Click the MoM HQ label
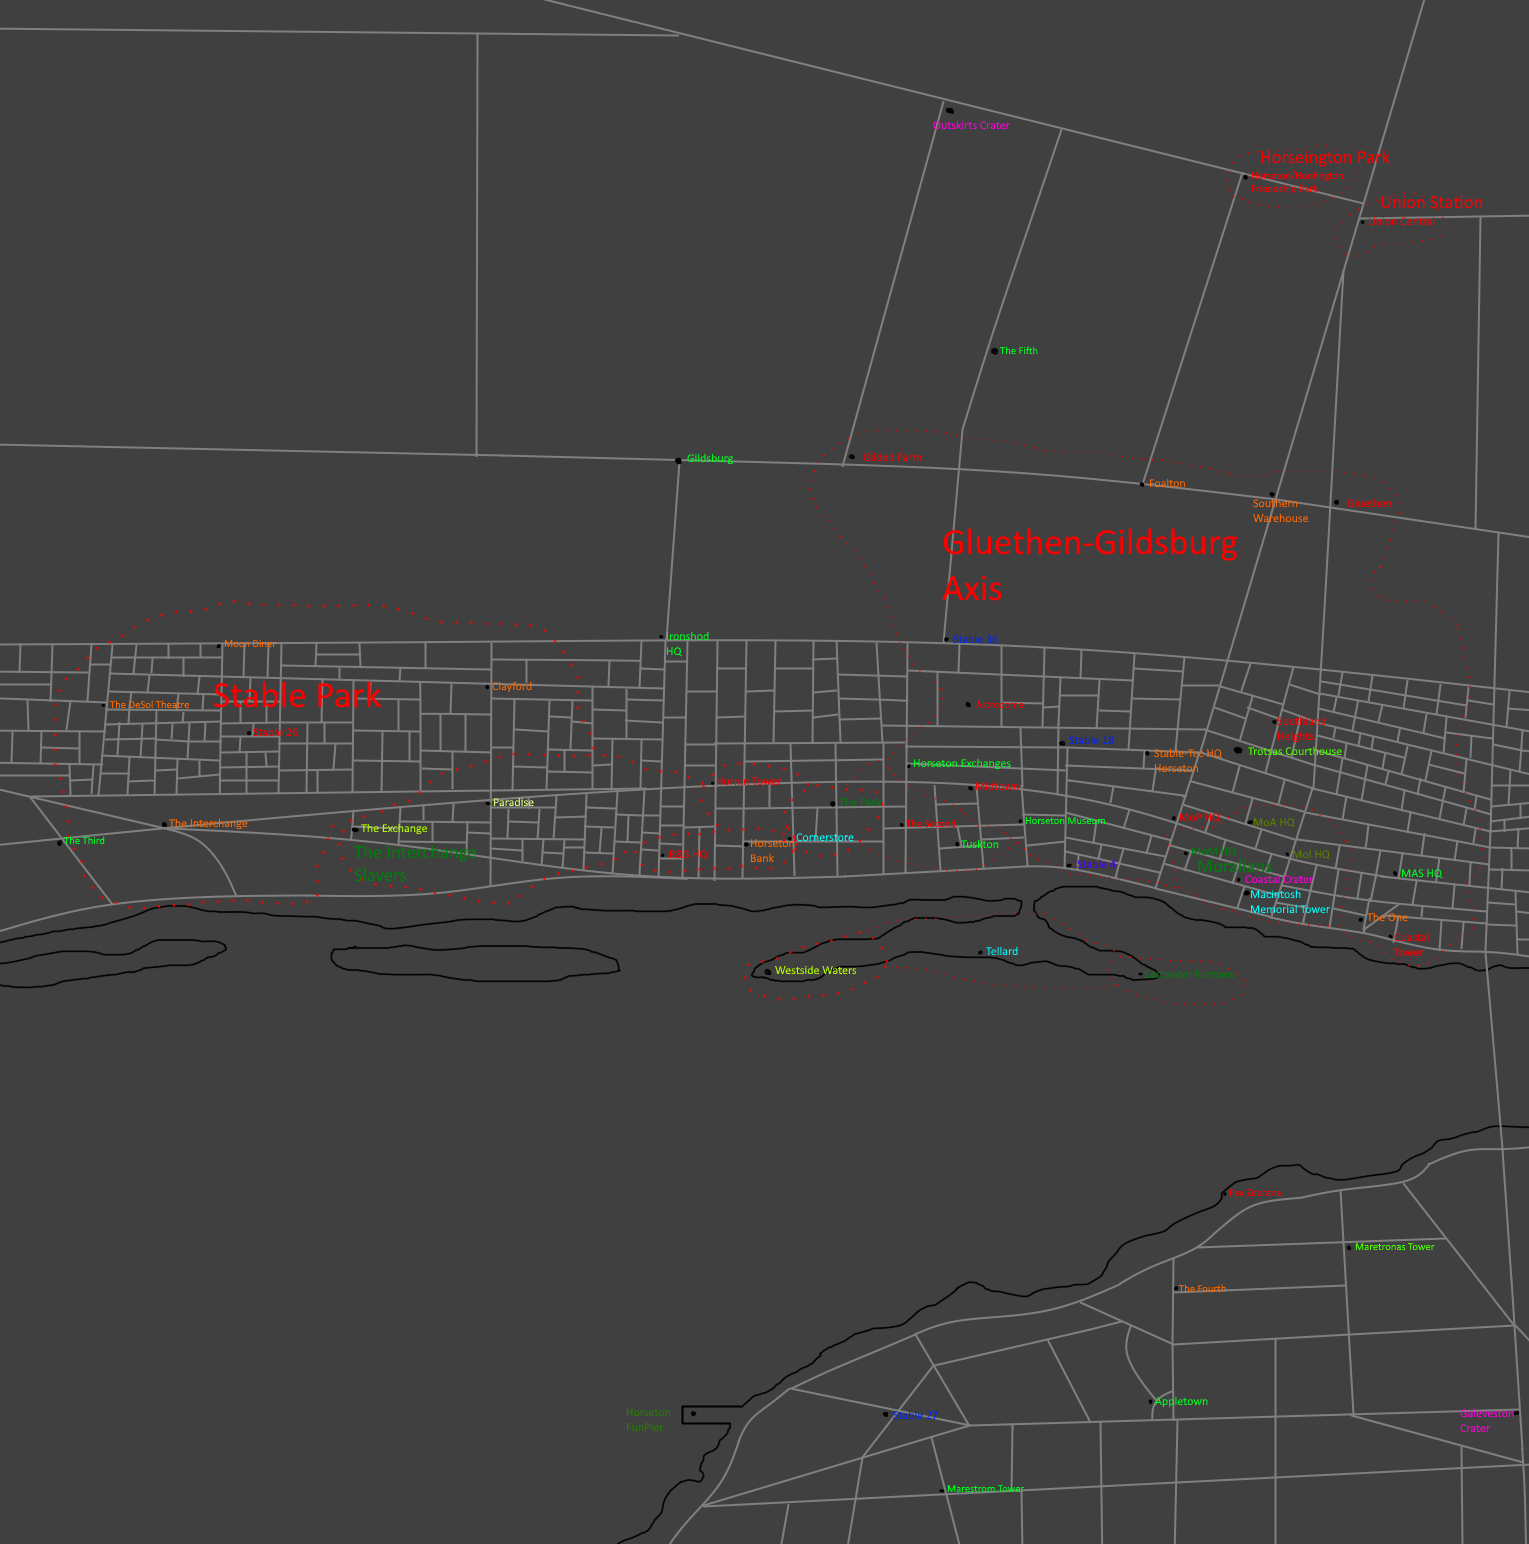This screenshot has height=1544, width=1529. 1214,852
